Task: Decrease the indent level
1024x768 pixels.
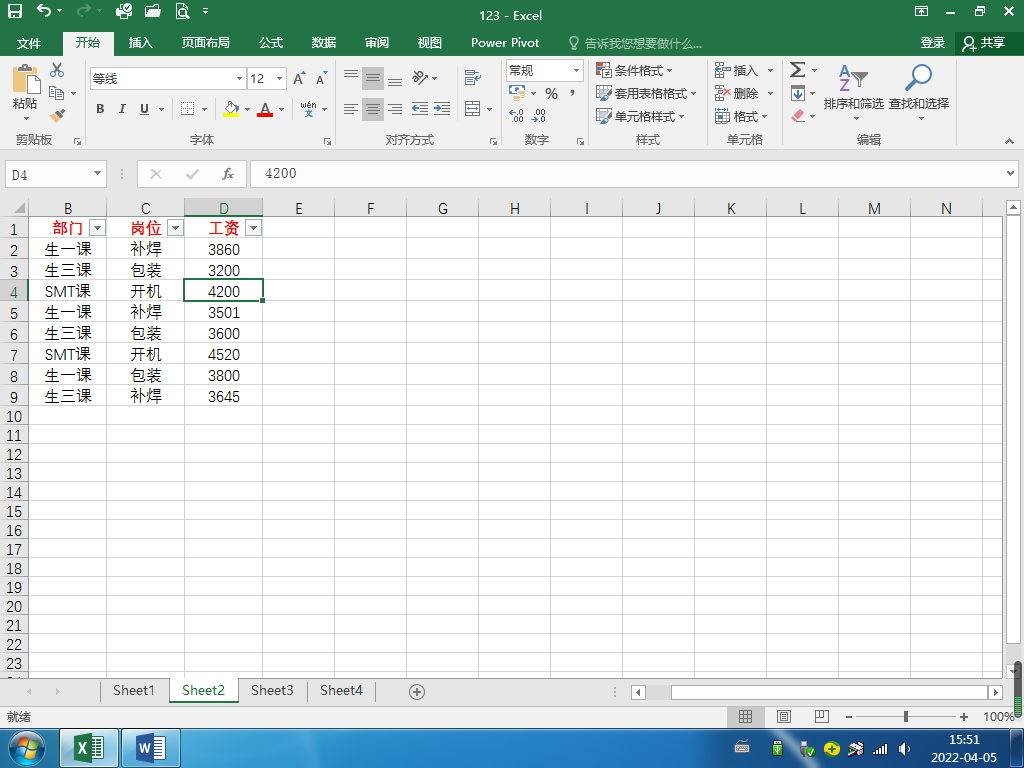Action: point(420,109)
